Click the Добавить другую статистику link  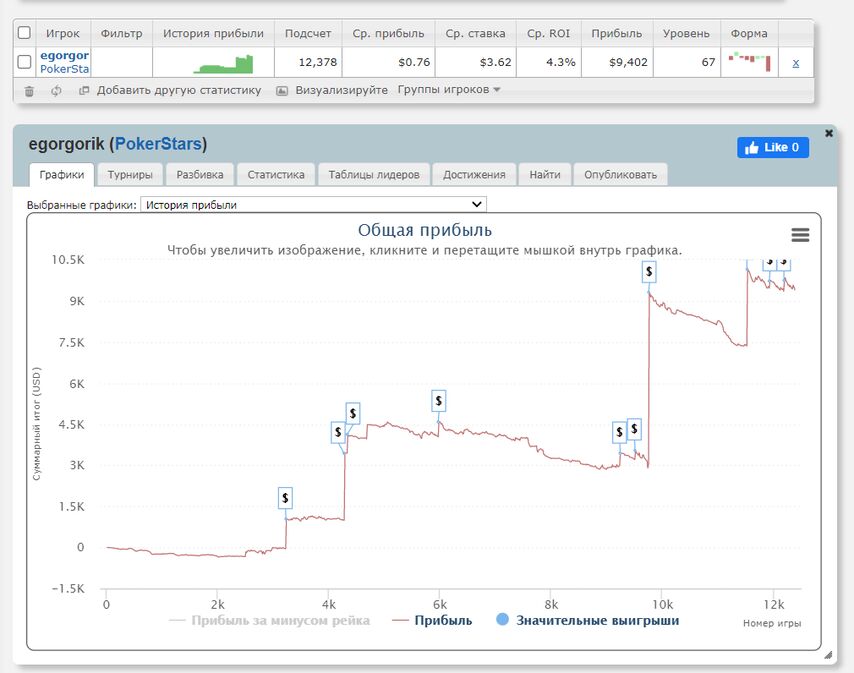point(170,90)
